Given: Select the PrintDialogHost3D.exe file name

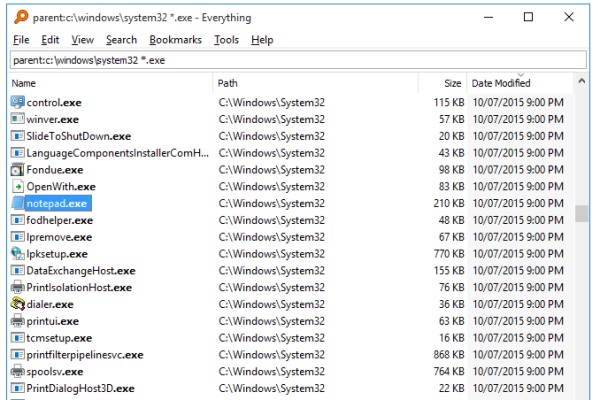Looking at the screenshot, I should 80,389.
